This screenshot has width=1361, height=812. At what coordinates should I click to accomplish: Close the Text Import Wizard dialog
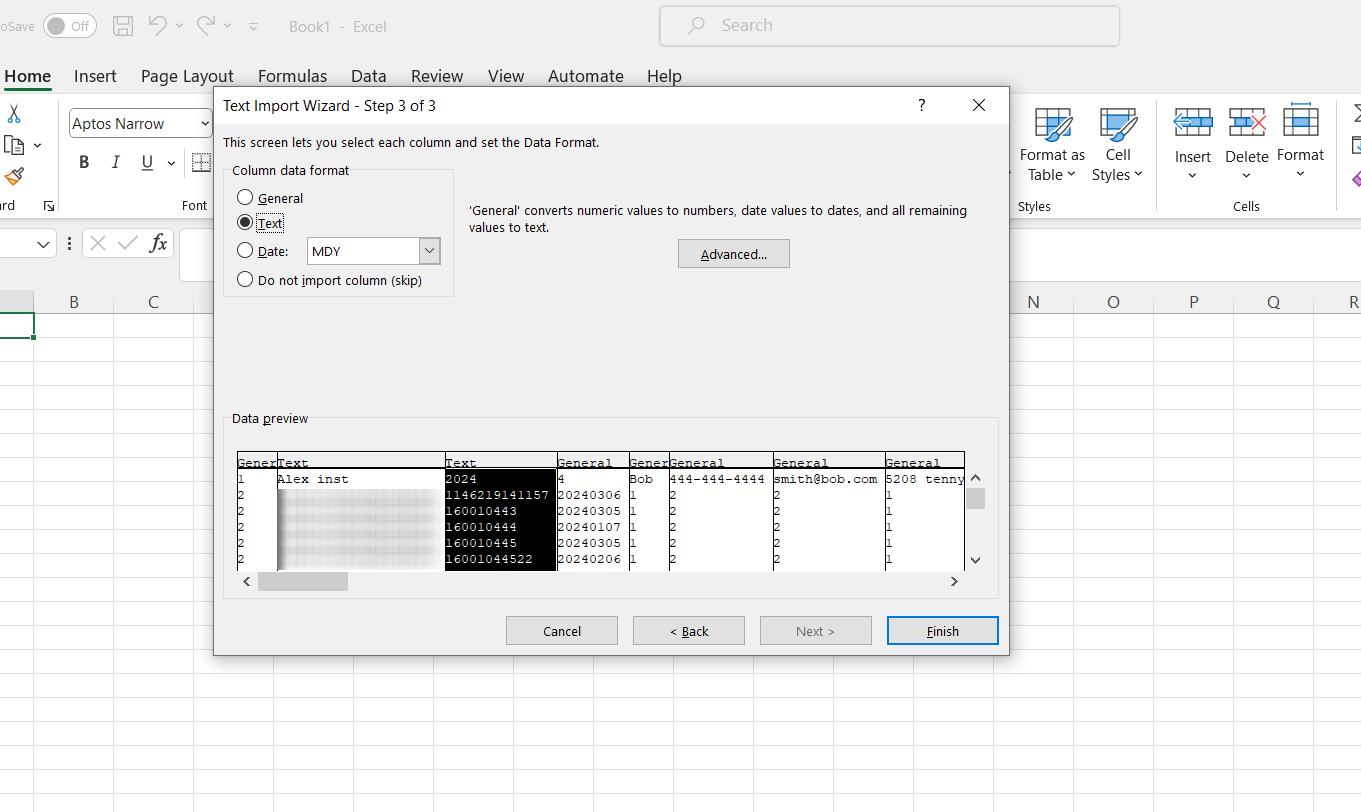click(979, 105)
